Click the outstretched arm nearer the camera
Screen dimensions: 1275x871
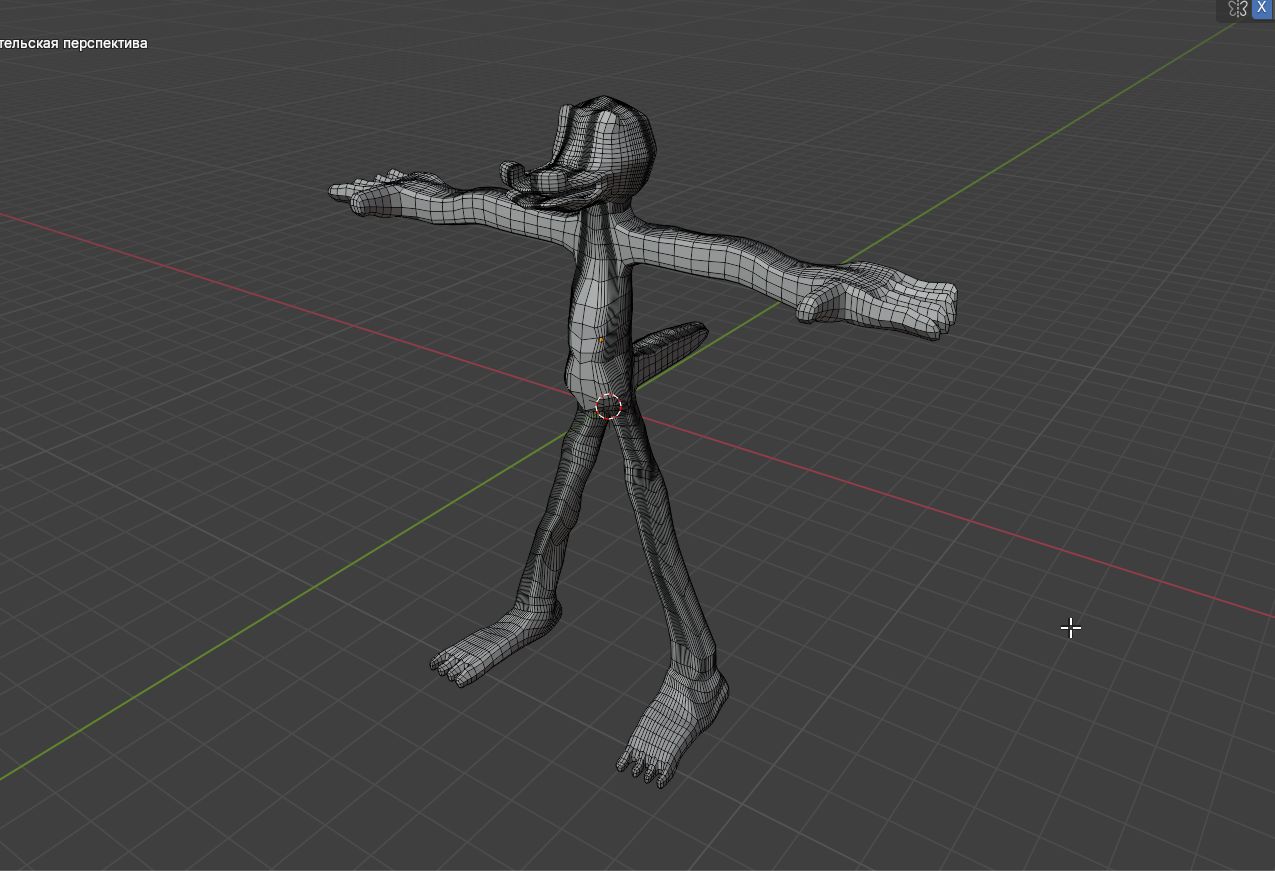720,258
